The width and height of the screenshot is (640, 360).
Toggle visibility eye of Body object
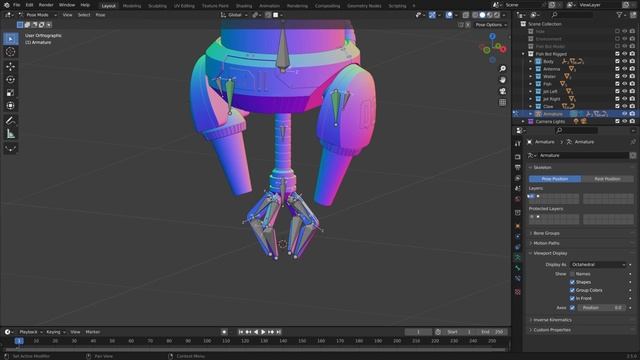coord(625,61)
